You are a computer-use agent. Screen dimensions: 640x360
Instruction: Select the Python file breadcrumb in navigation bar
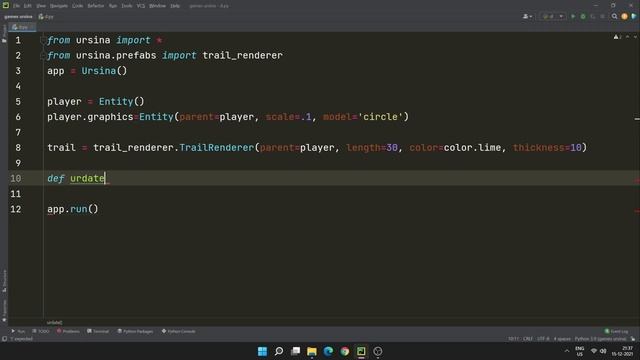tap(46, 17)
